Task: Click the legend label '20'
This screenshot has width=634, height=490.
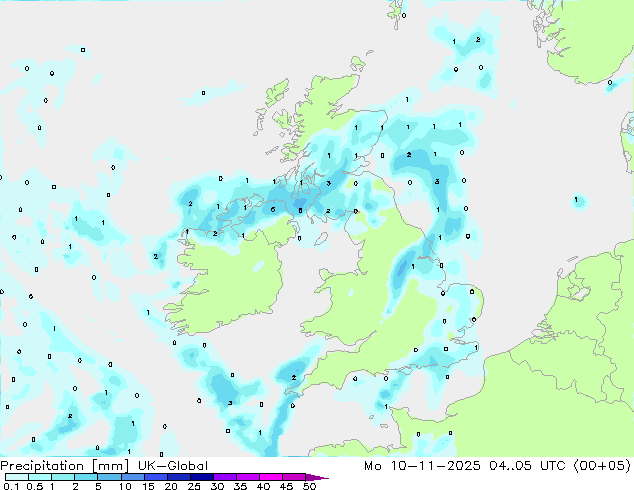Action: pos(171,486)
